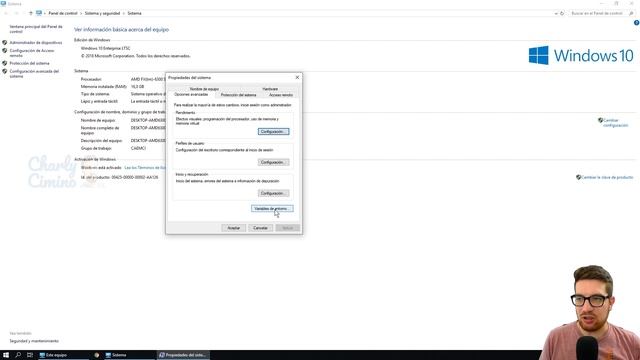Close Propiedades del sistema dialog with X

click(x=297, y=77)
